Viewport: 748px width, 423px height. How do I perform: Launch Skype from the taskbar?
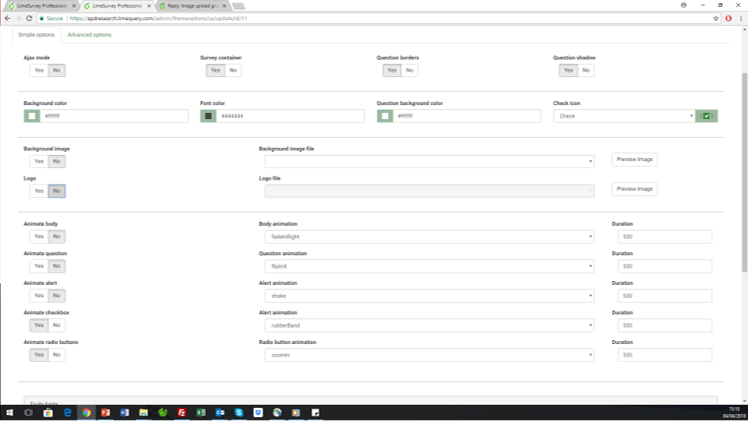(238, 412)
